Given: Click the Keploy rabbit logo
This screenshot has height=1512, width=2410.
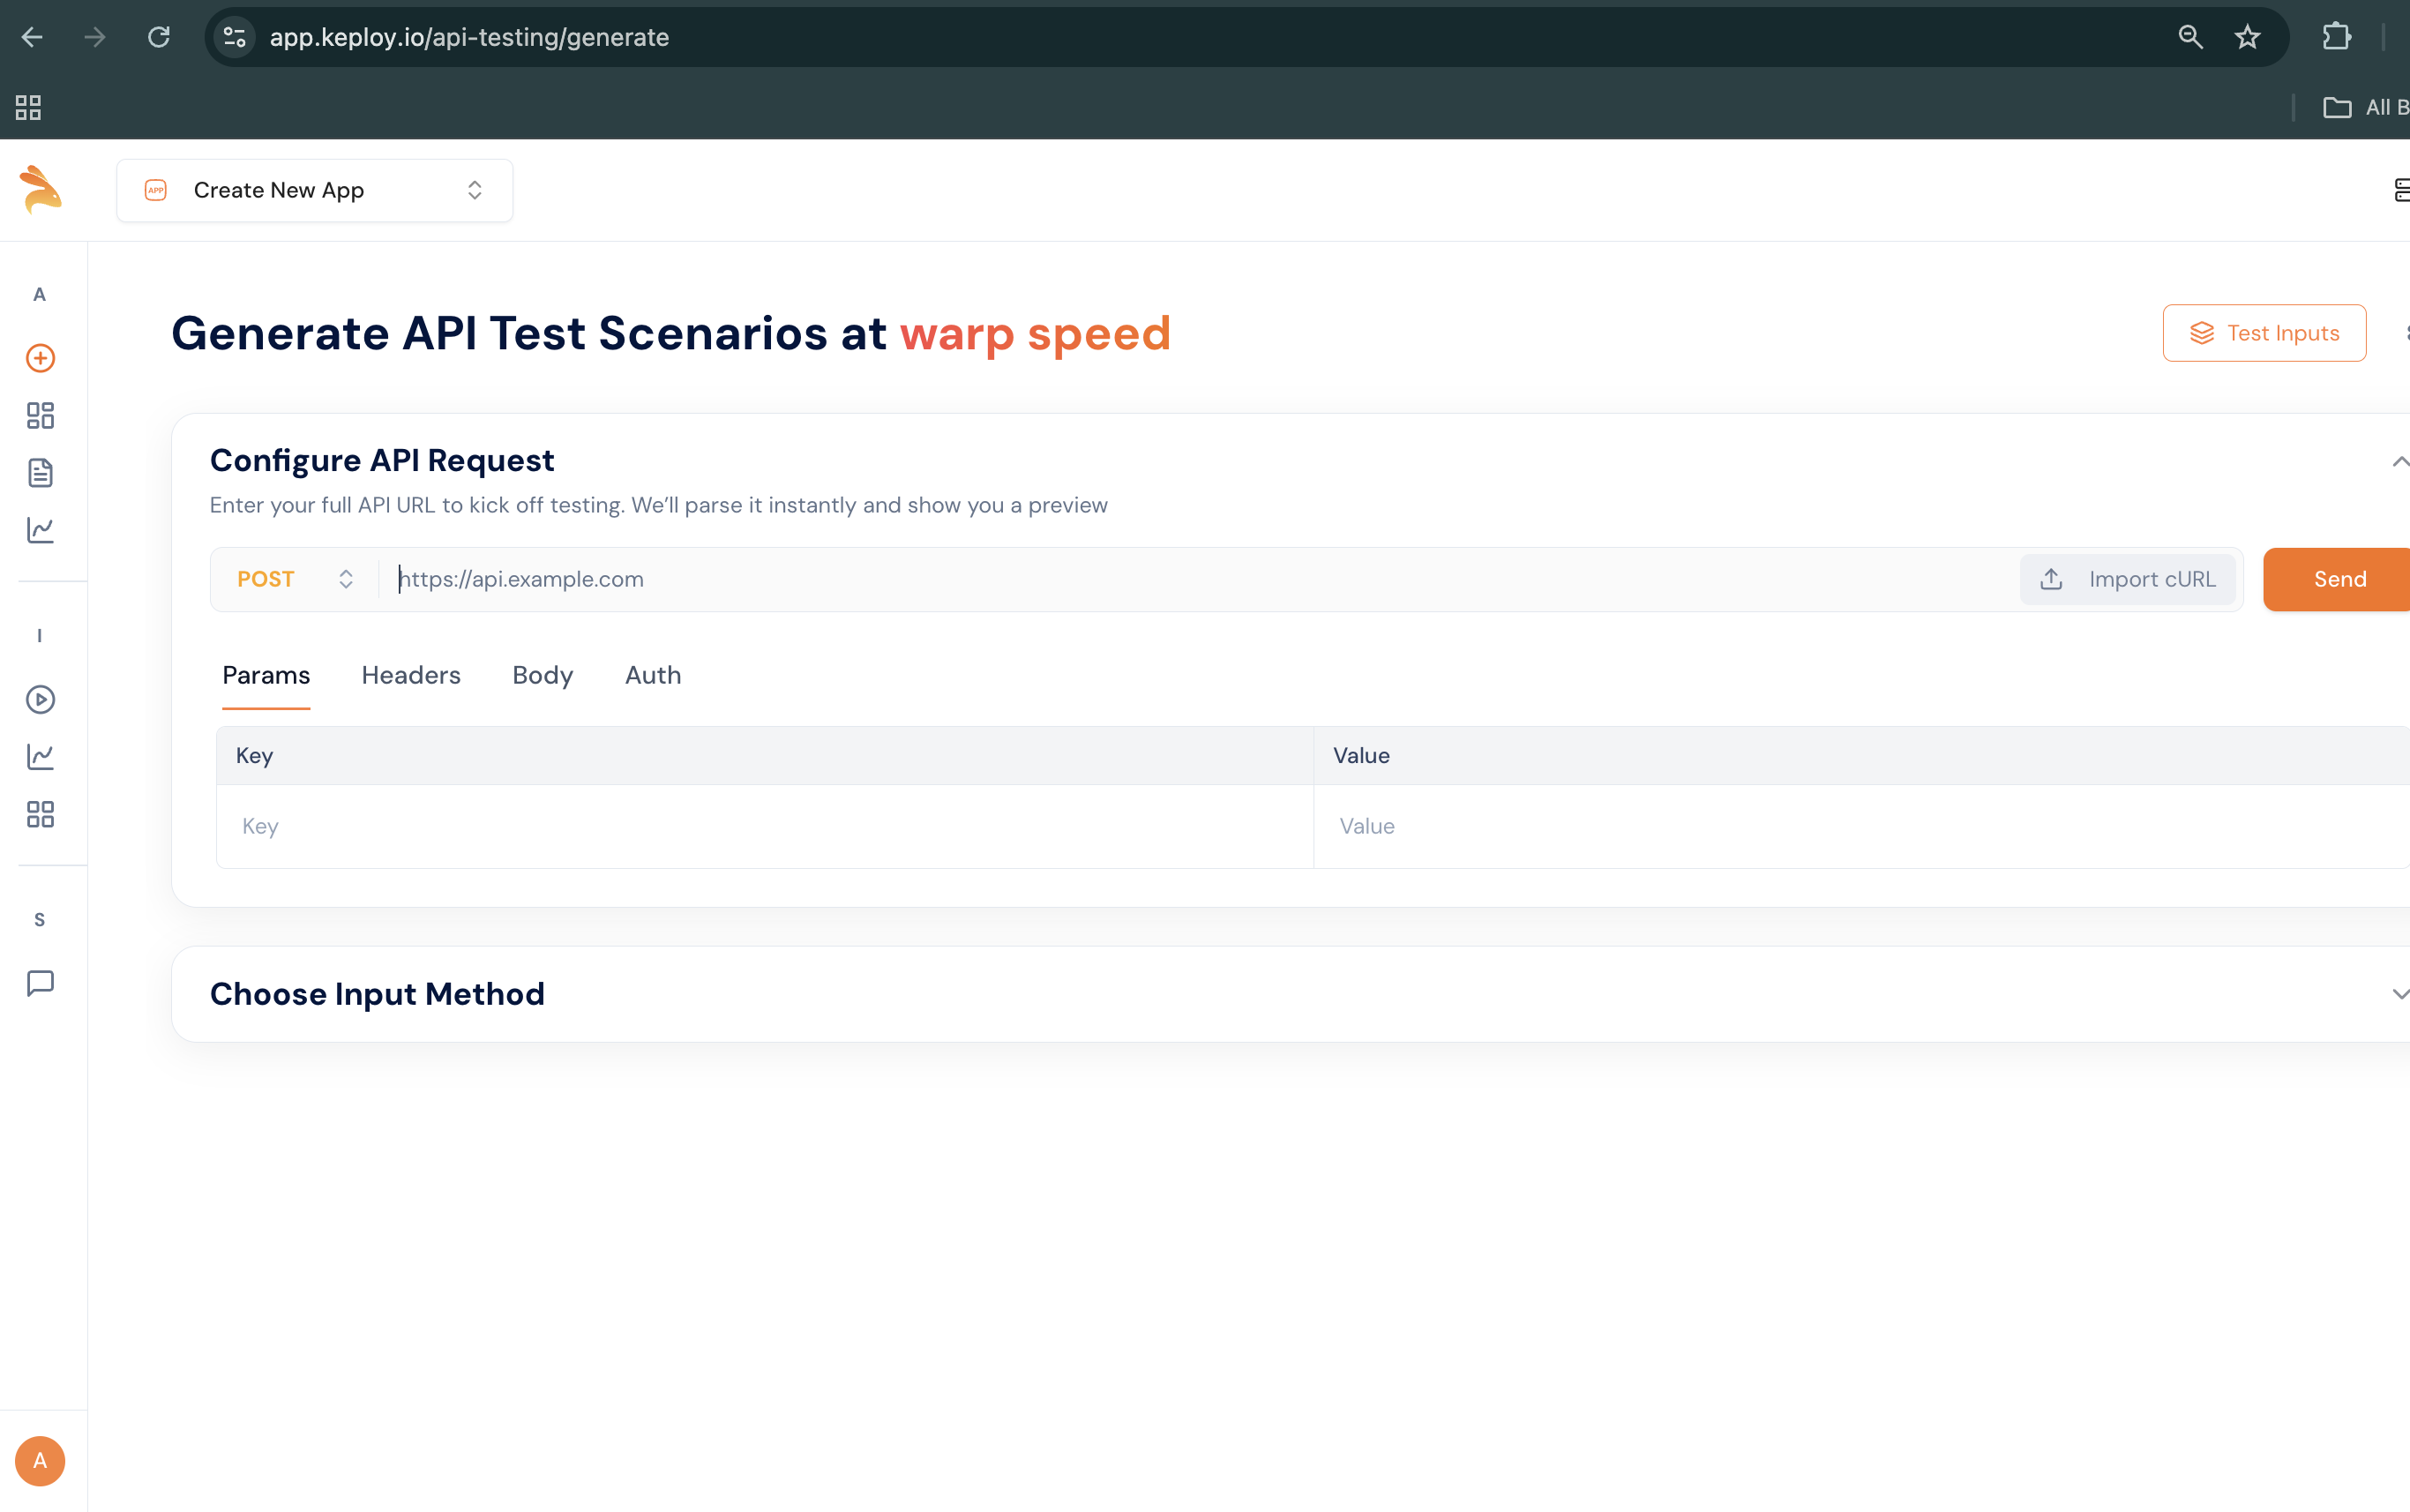Looking at the screenshot, I should coord(41,190).
